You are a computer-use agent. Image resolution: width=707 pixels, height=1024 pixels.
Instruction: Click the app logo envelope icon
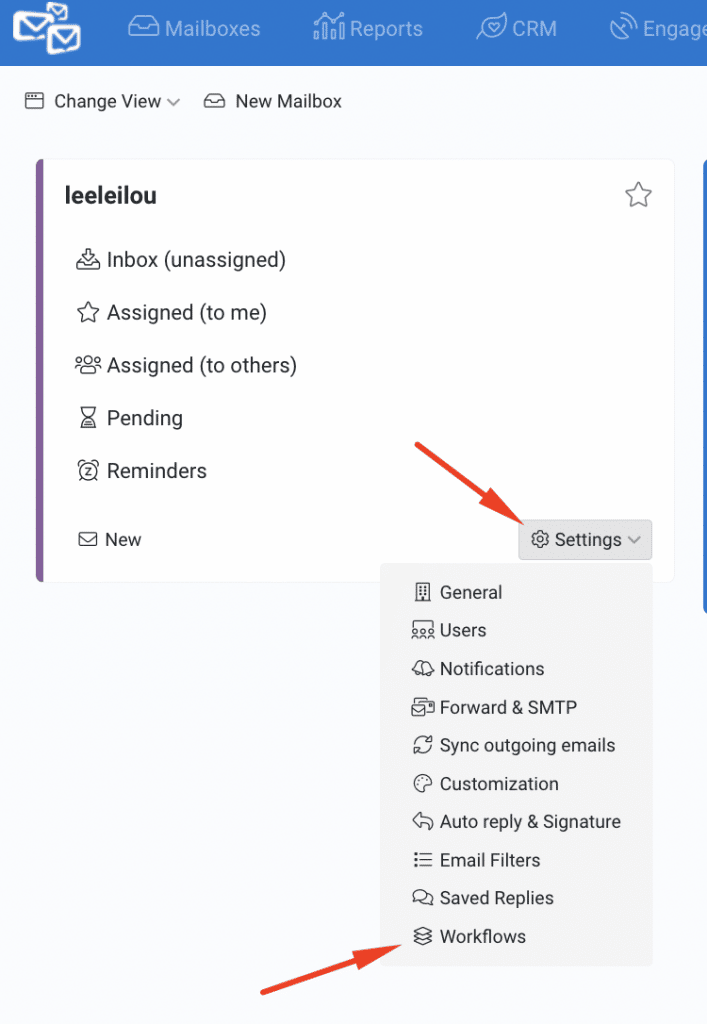pyautogui.click(x=48, y=28)
